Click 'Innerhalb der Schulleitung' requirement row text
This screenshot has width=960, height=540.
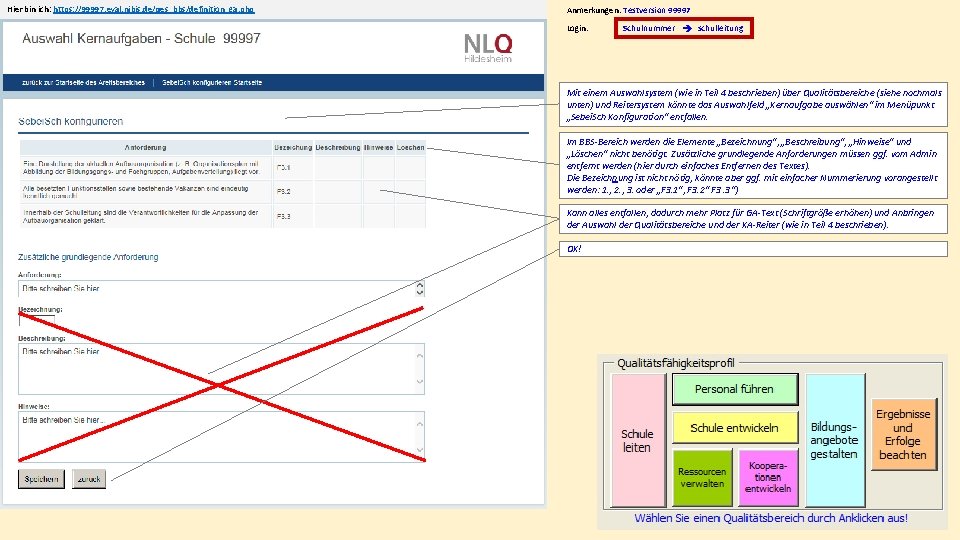click(141, 216)
